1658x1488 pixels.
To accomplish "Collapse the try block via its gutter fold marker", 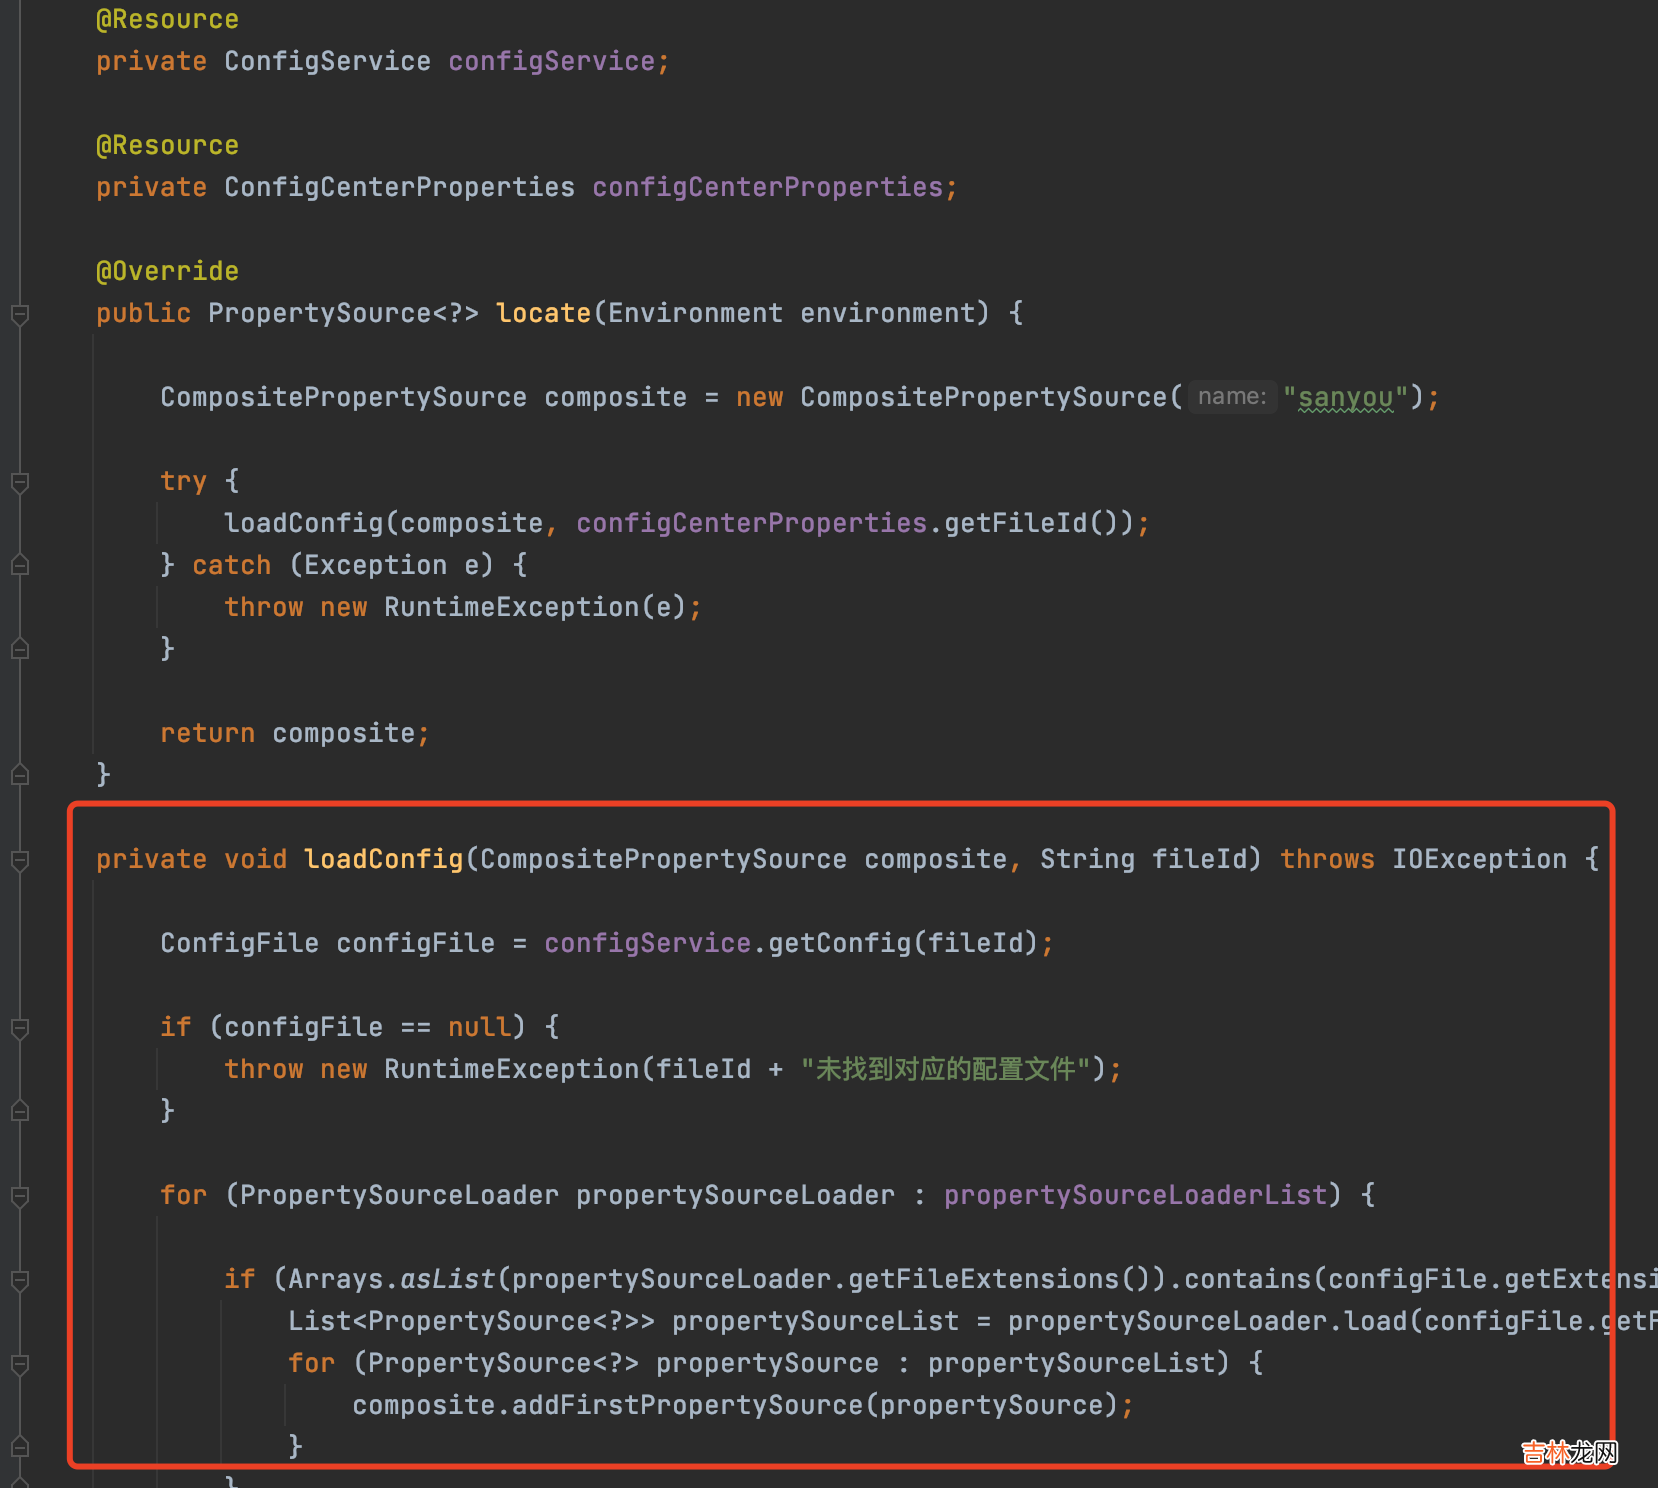I will click(x=19, y=482).
